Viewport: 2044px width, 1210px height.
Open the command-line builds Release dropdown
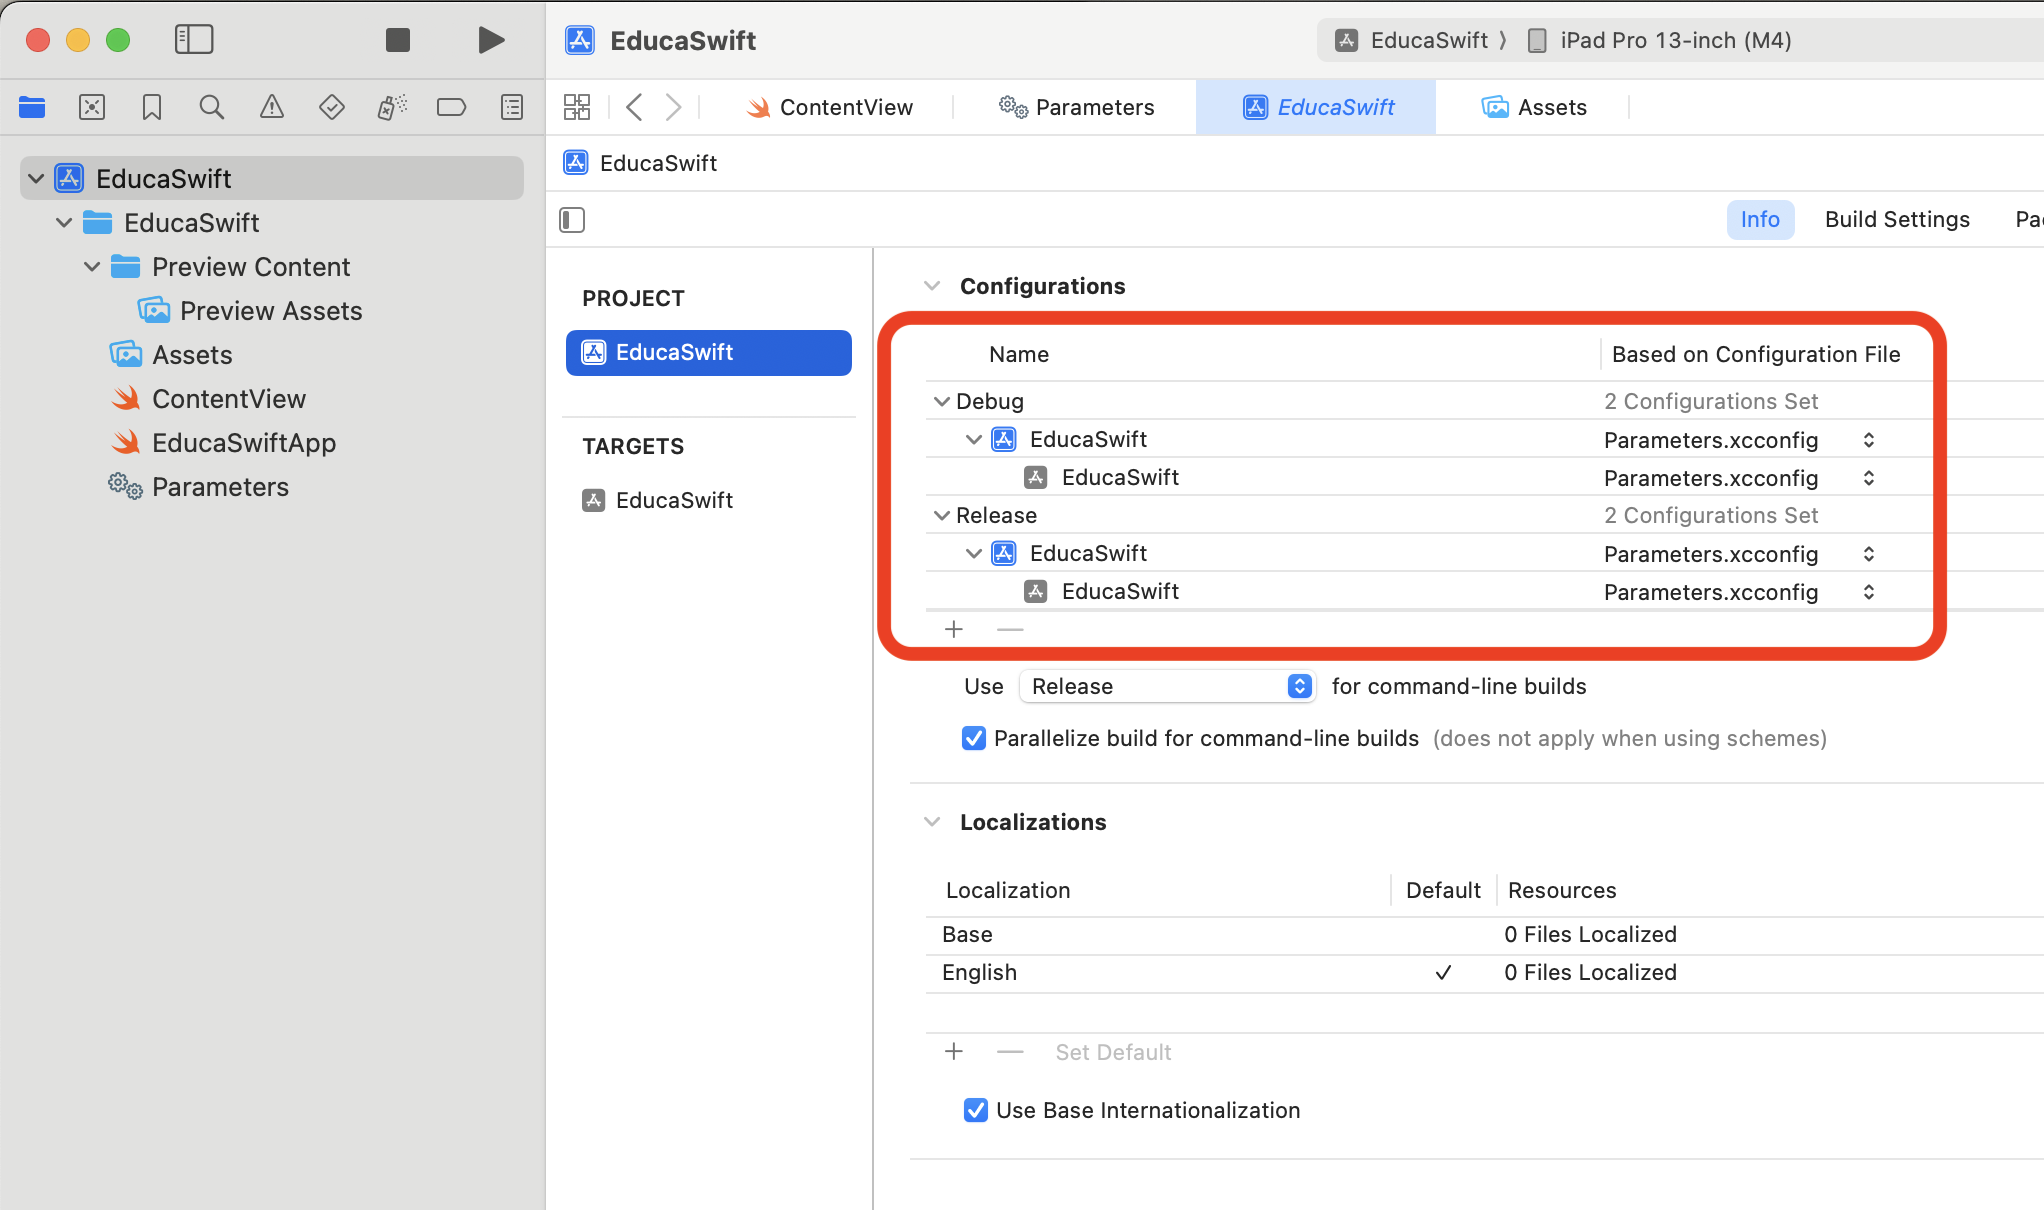point(1166,687)
